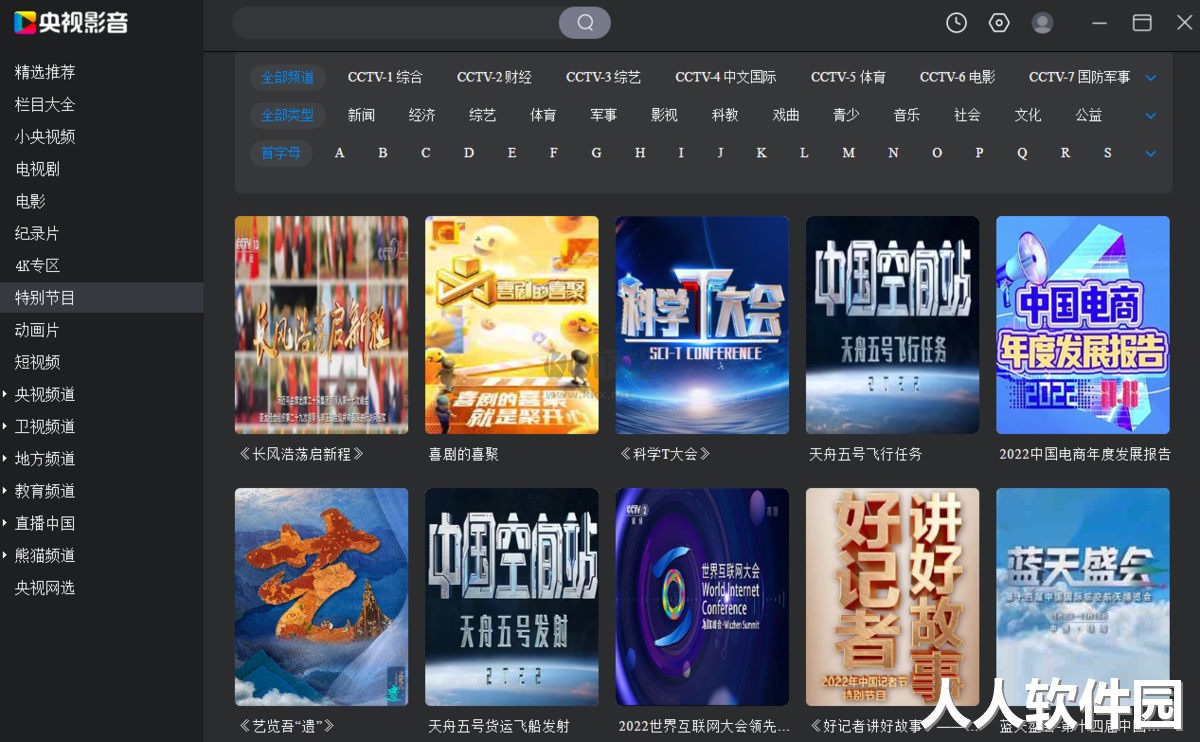Open the 艺览吾遗 poster thumbnail

(x=321, y=597)
